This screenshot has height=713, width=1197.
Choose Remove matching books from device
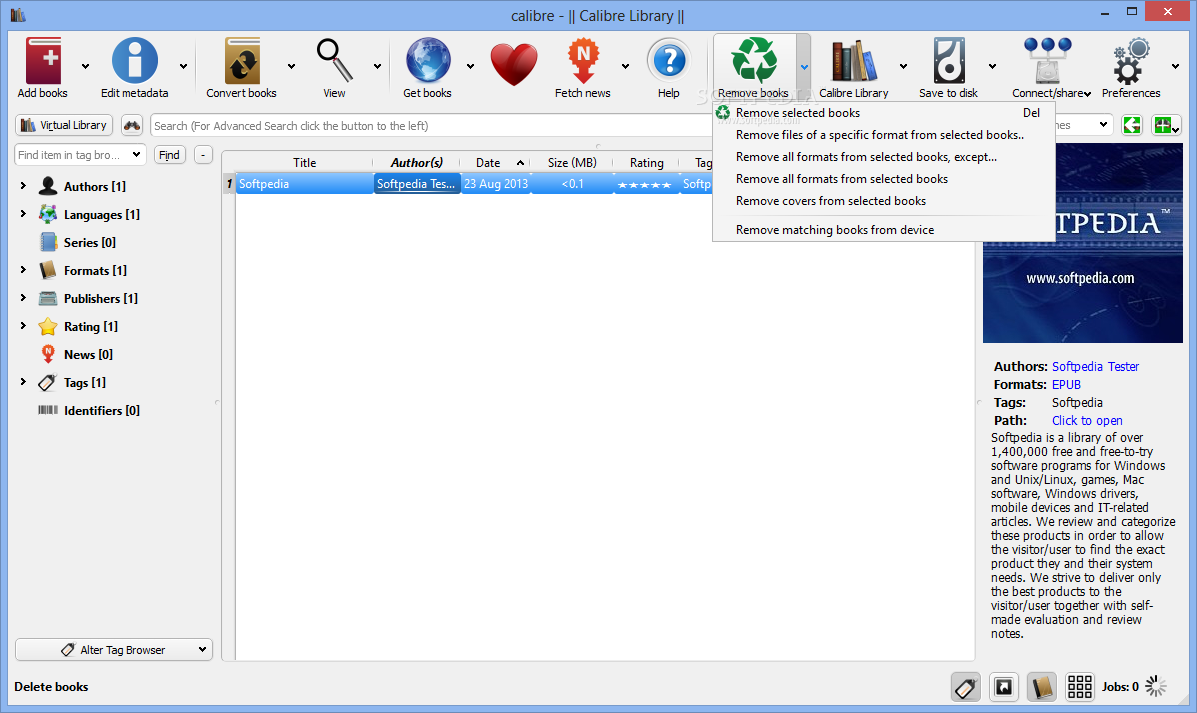(x=884, y=230)
